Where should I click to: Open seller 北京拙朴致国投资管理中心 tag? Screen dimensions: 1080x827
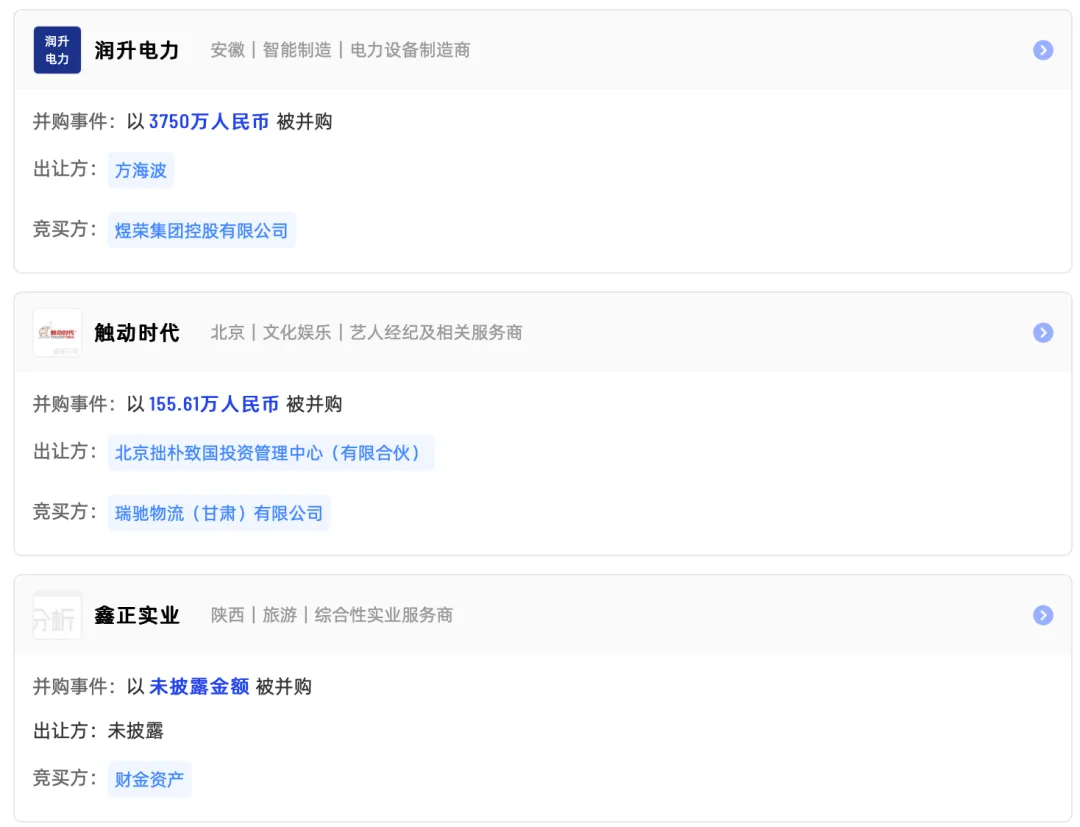[x=270, y=452]
